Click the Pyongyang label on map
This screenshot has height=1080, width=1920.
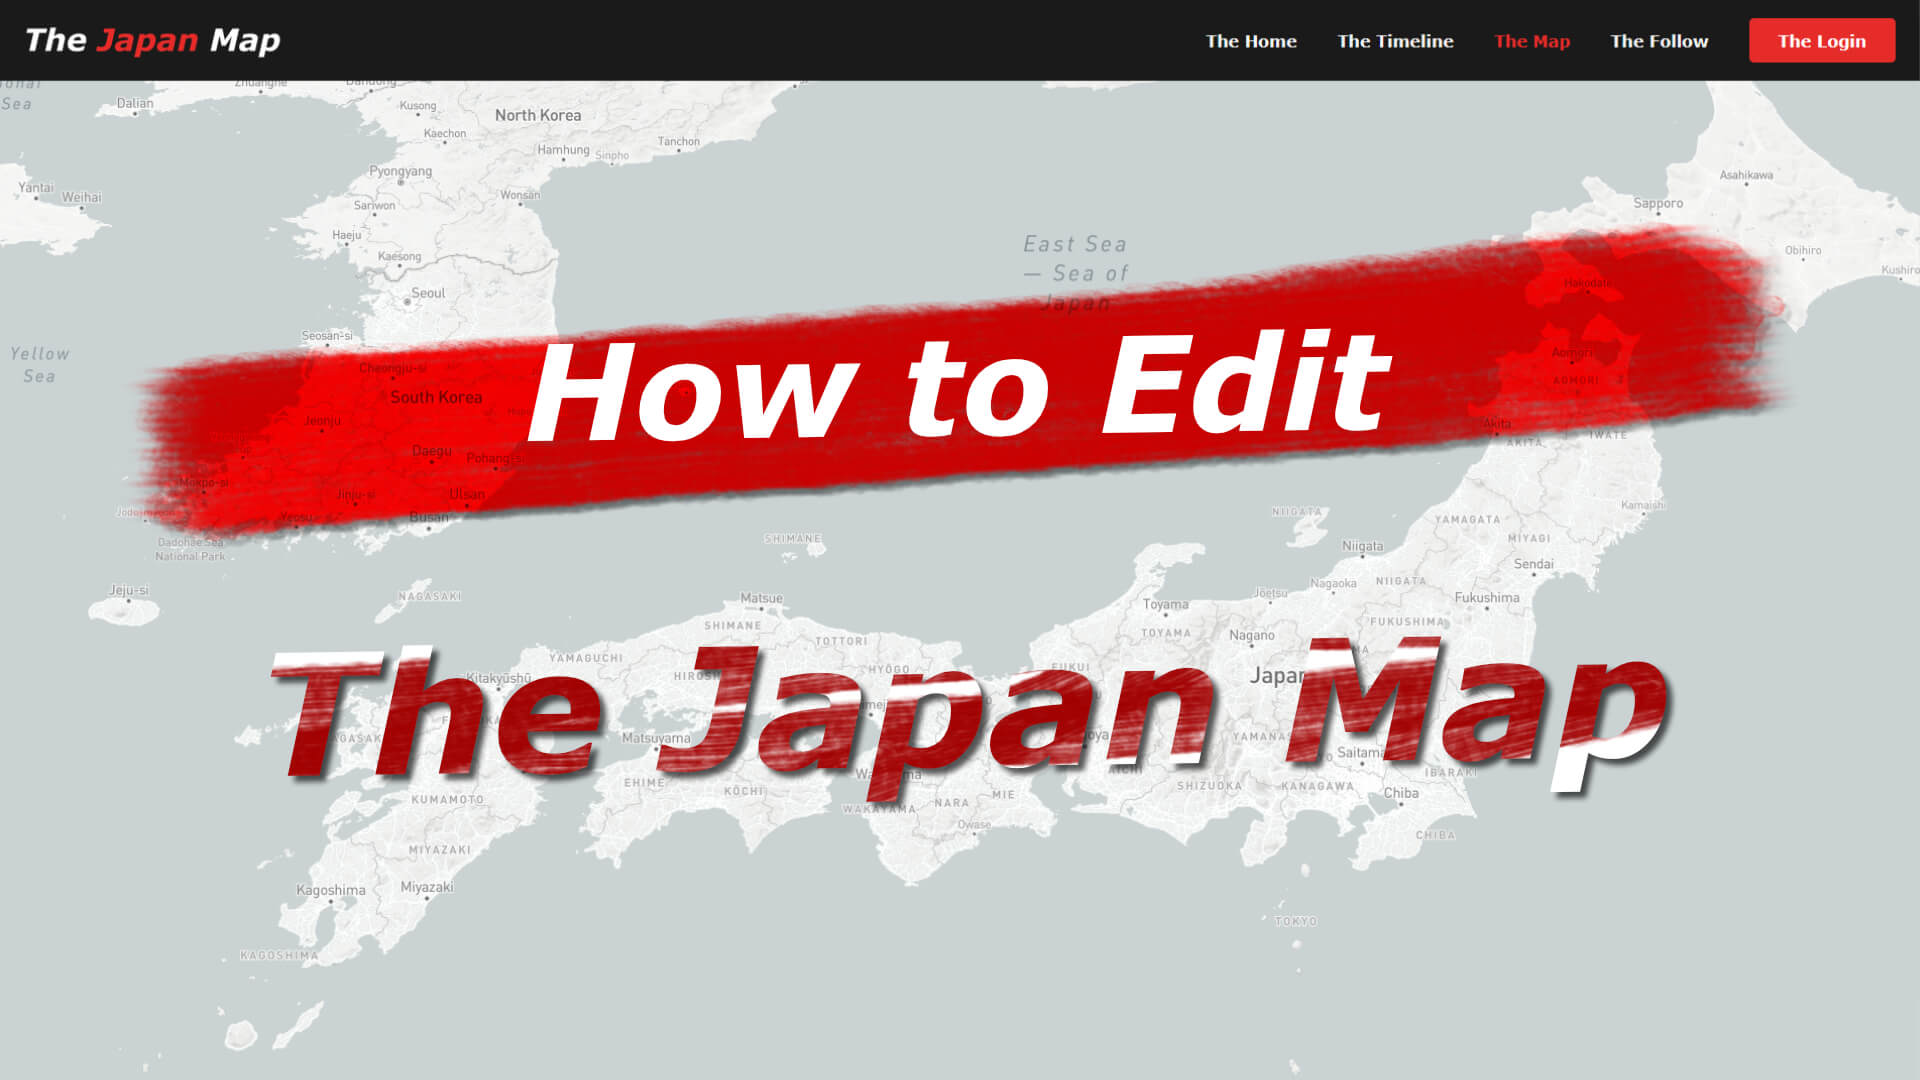[x=400, y=171]
